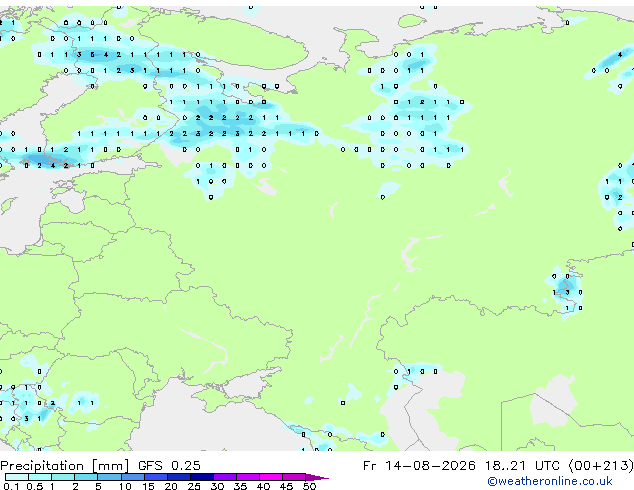
Task: Pick the legend swatch between 0.1 and 0.5
Action: pos(17,477)
